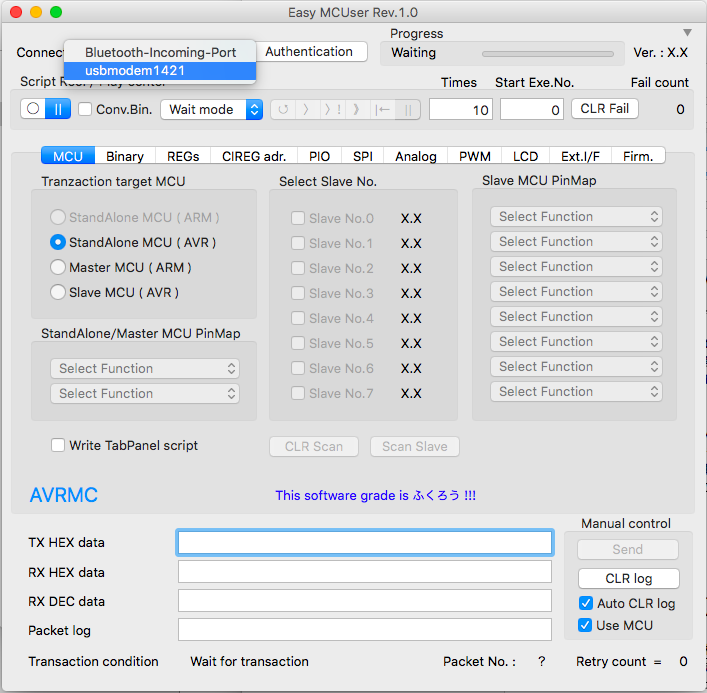Open the third Slave MCU PinMap dropdown
The height and width of the screenshot is (693, 707).
(576, 266)
